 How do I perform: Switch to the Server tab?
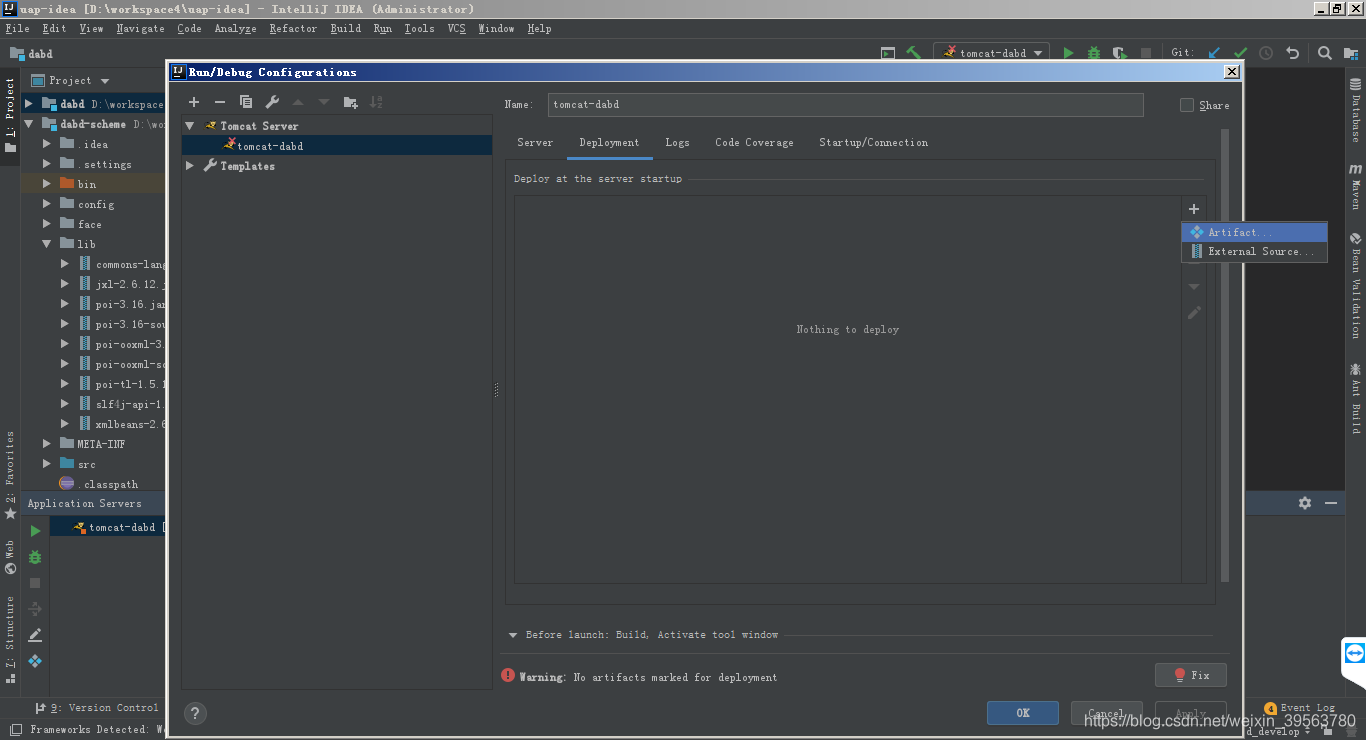(x=535, y=143)
